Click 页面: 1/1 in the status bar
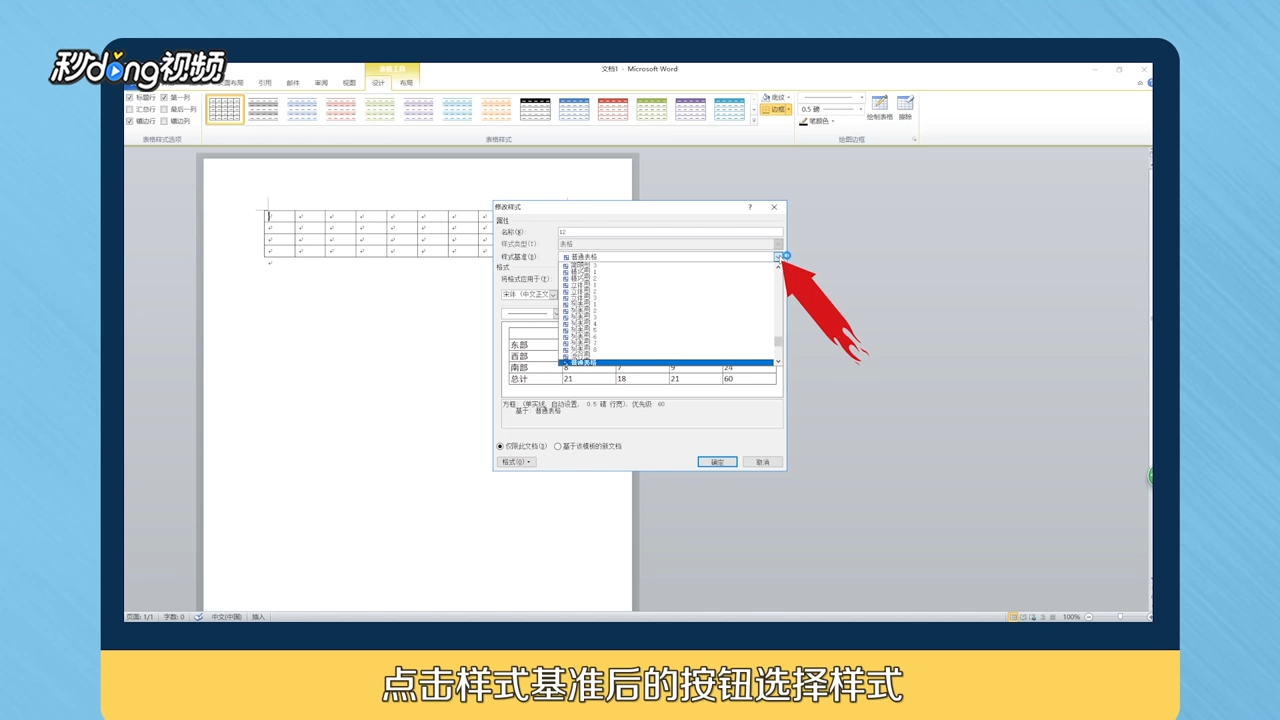 (x=140, y=617)
